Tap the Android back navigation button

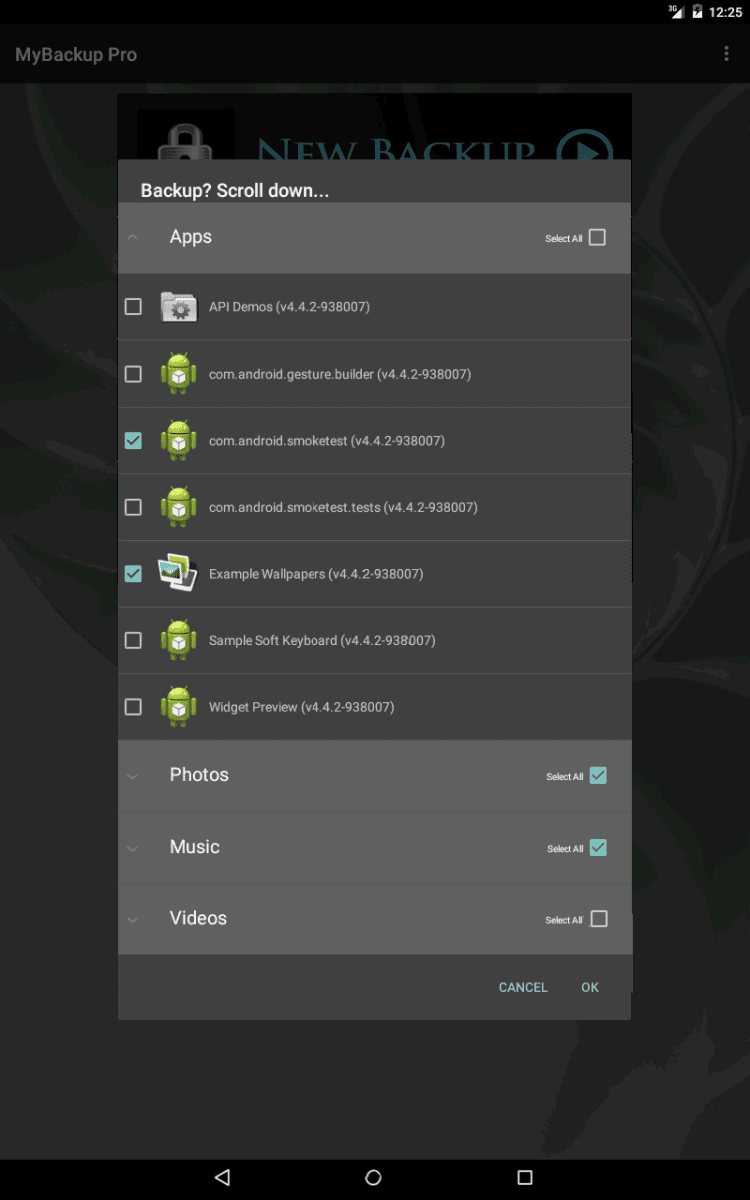point(223,1177)
